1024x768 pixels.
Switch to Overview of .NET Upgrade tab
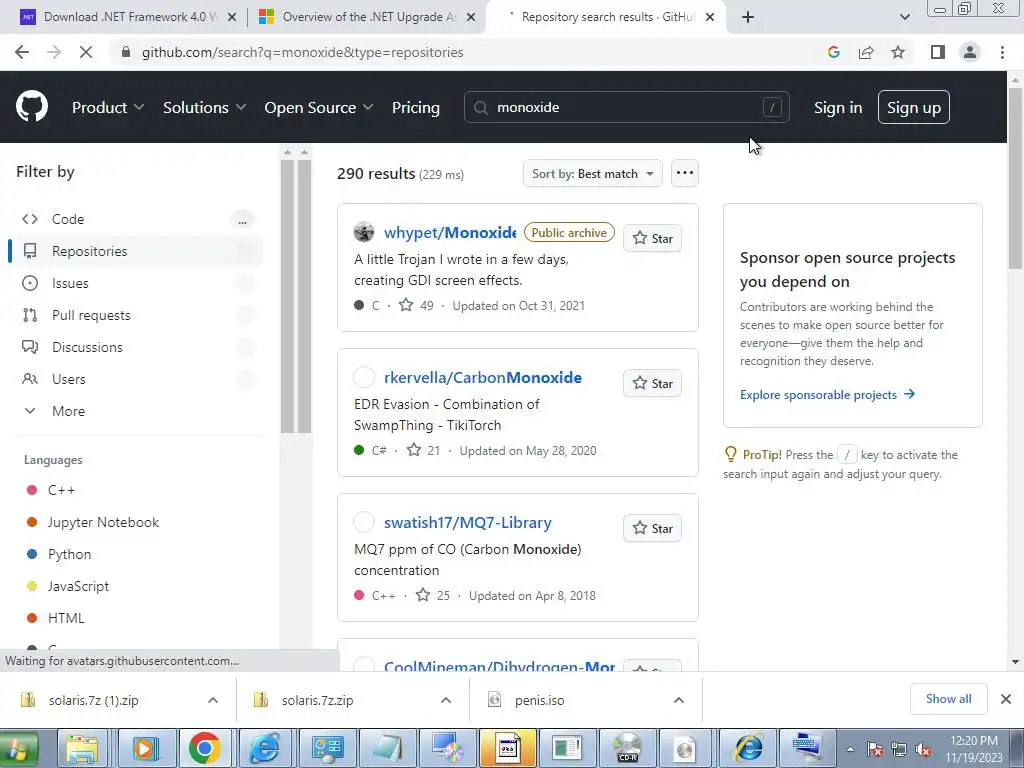pyautogui.click(x=366, y=17)
